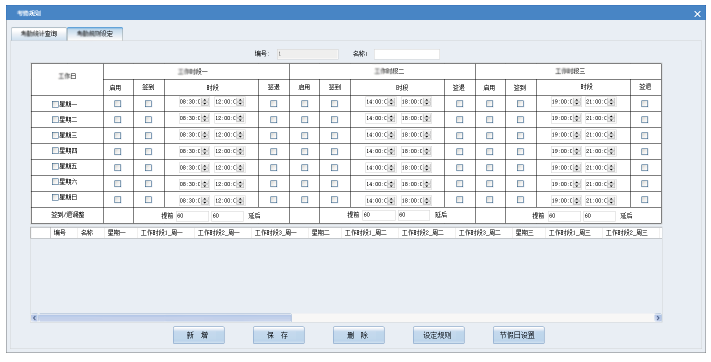The height and width of the screenshot is (362, 711).
Task: Click the 星期一 column header in list
Action: point(121,233)
